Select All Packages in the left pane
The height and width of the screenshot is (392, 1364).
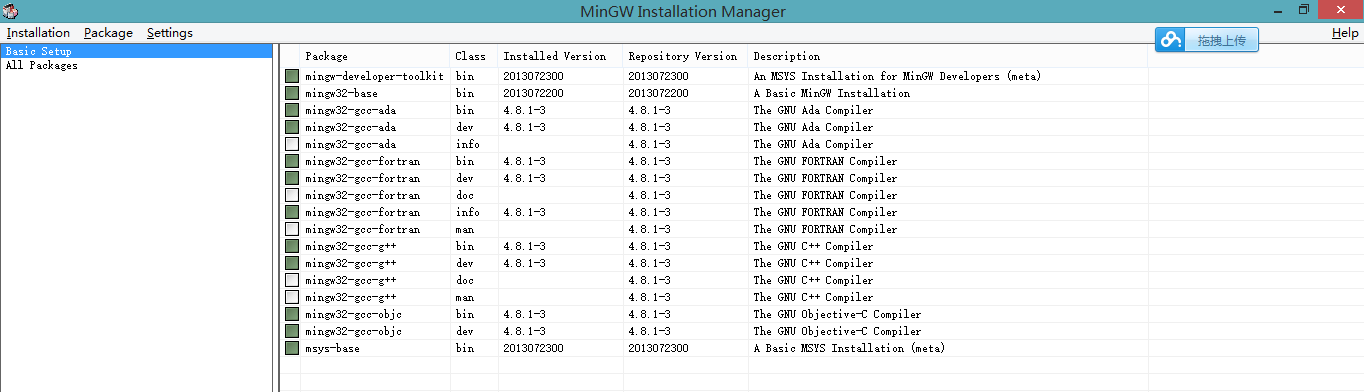(41, 65)
